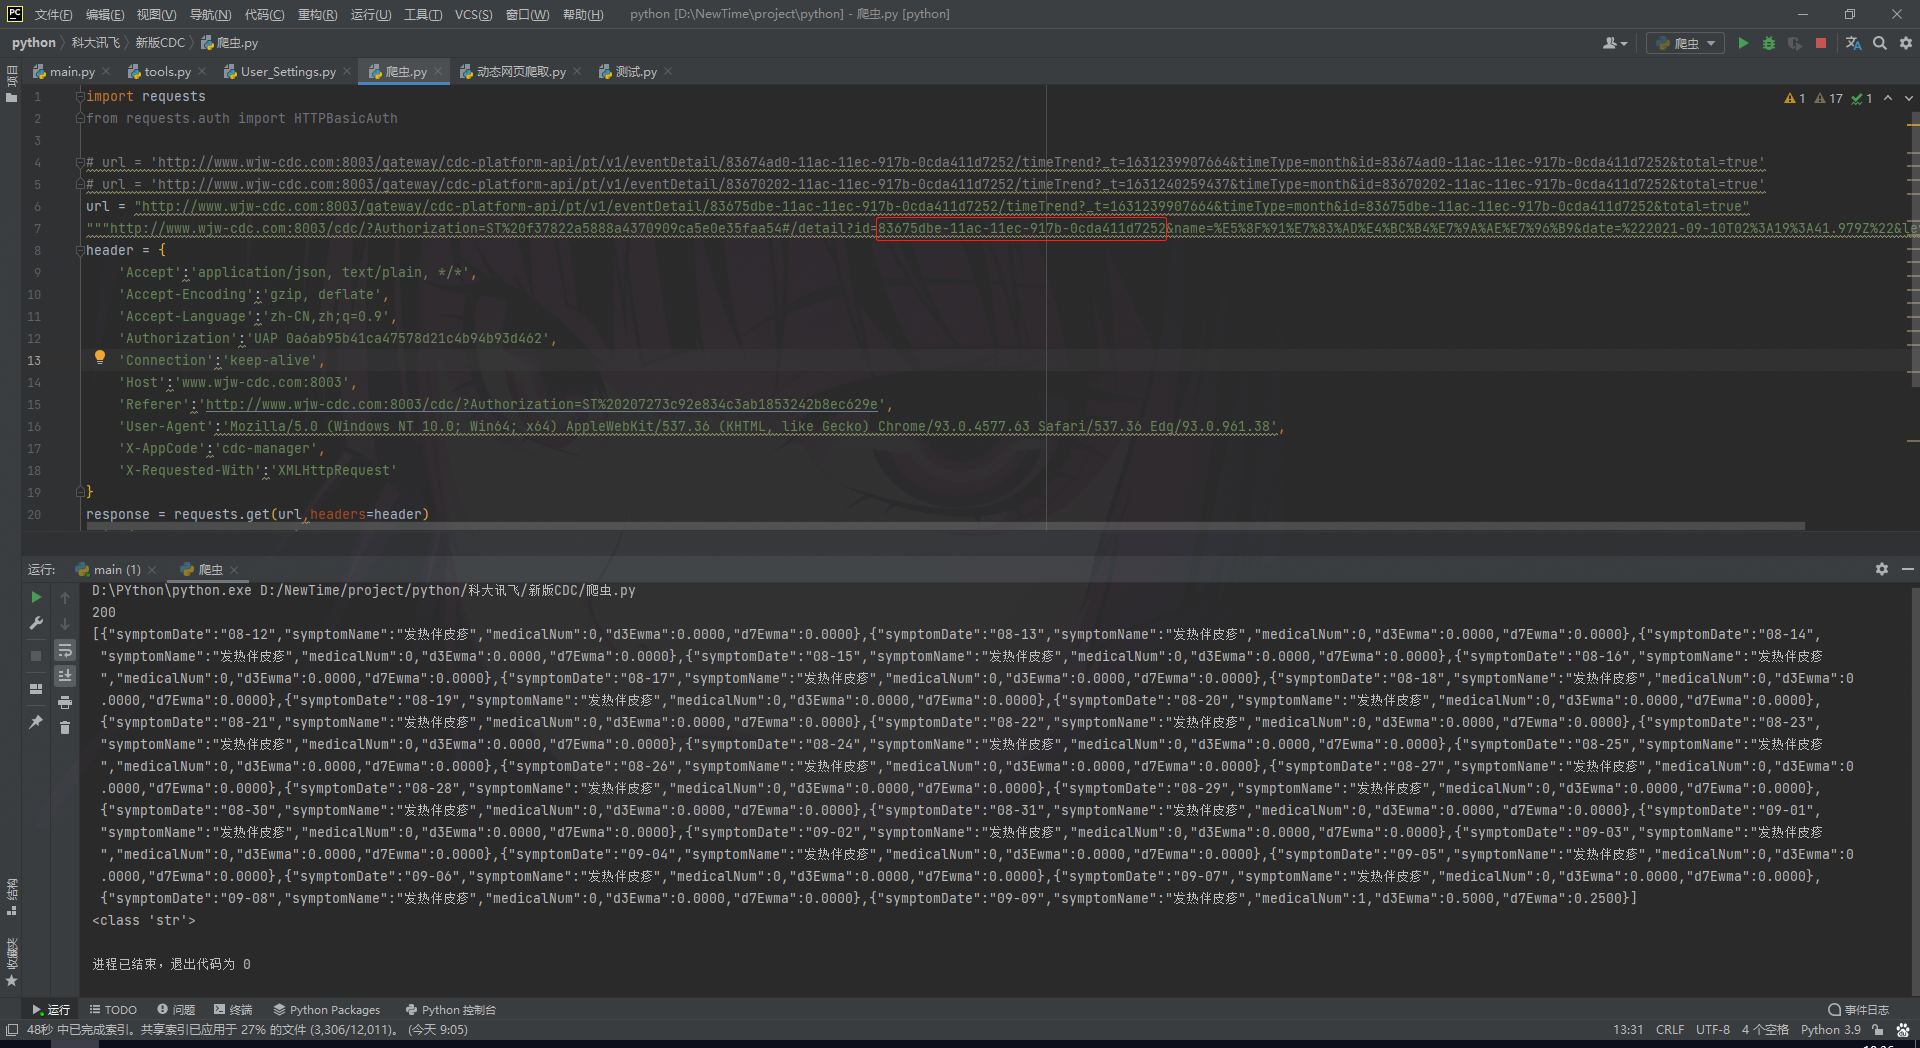
Task: Run the 爬虫 configuration with green play button
Action: (x=1743, y=43)
